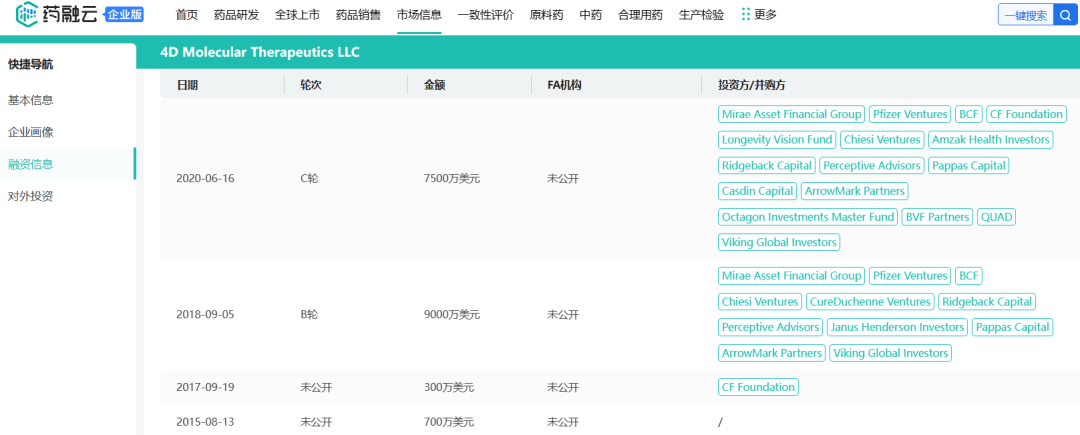Open the 更多 grid dots icon
Image resolution: width=1080 pixels, height=435 pixels.
coord(745,14)
